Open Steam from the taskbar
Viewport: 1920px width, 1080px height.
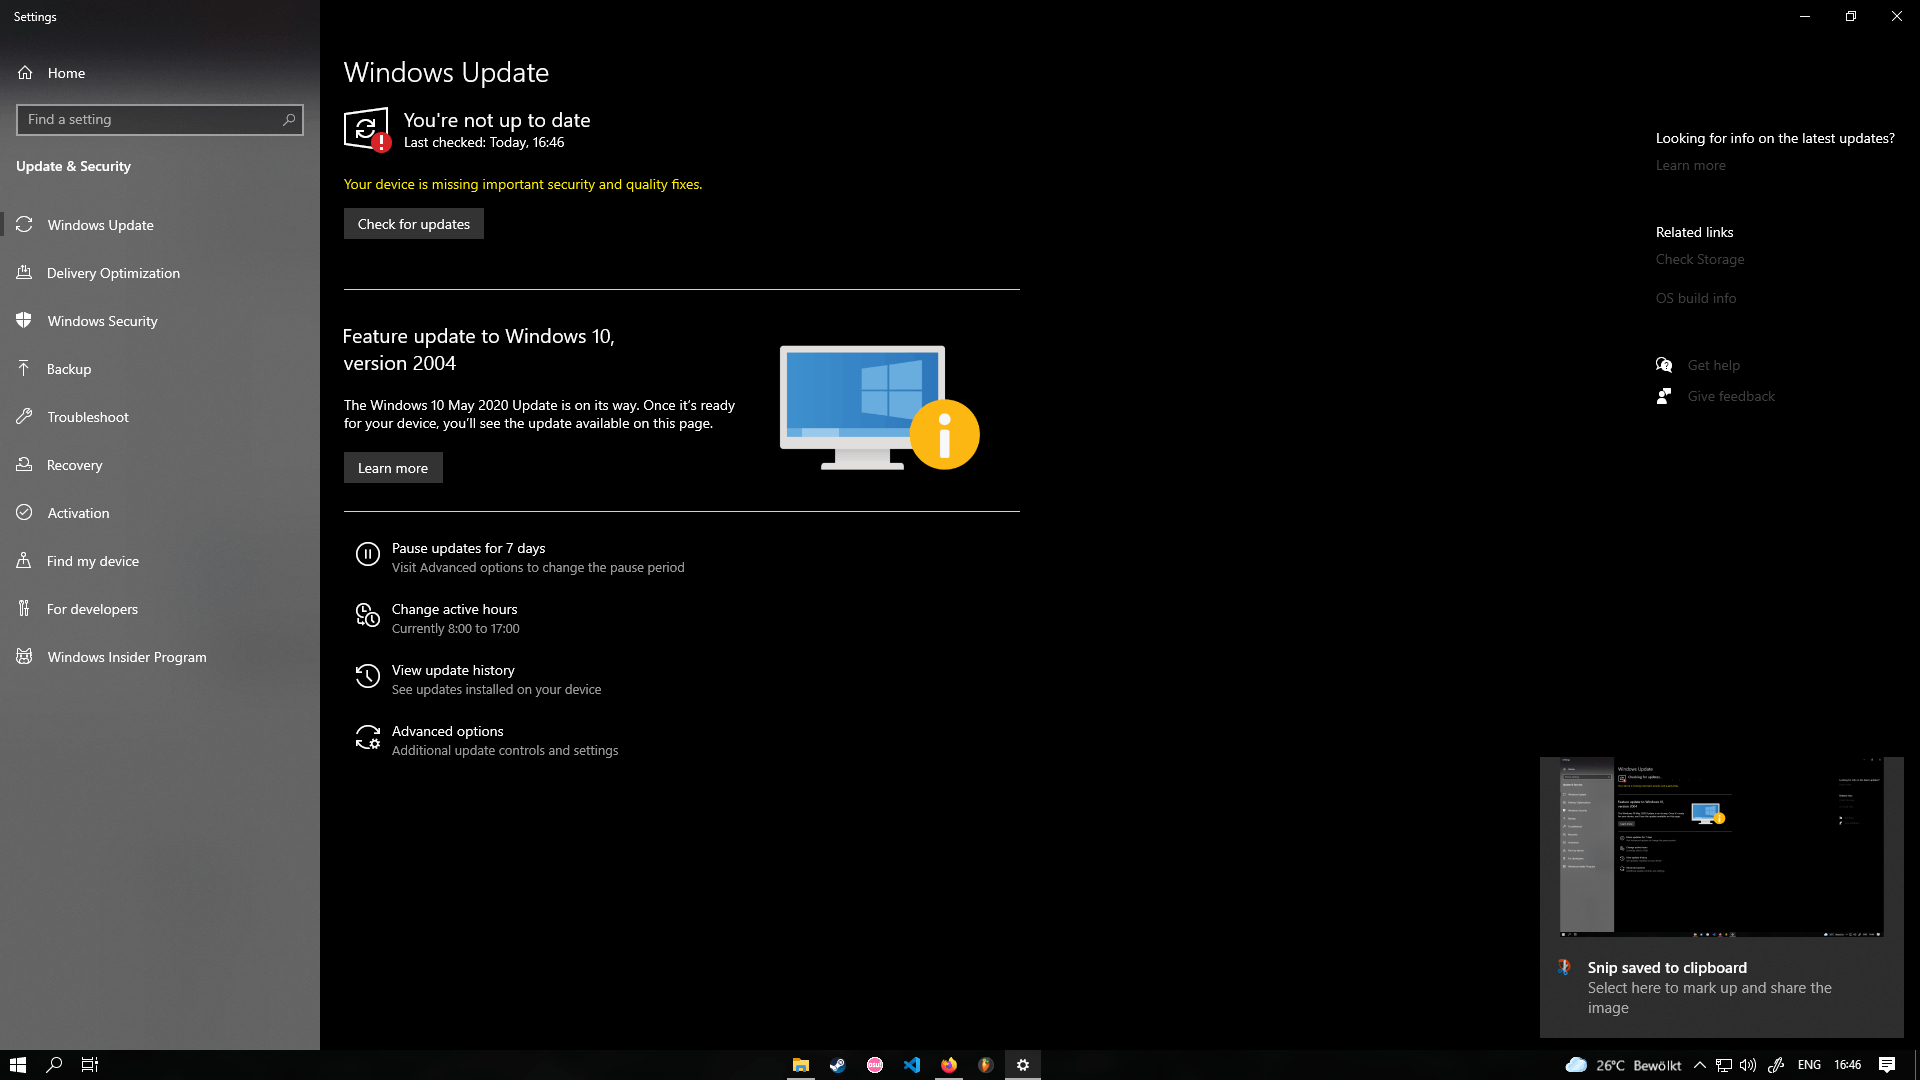click(837, 1064)
